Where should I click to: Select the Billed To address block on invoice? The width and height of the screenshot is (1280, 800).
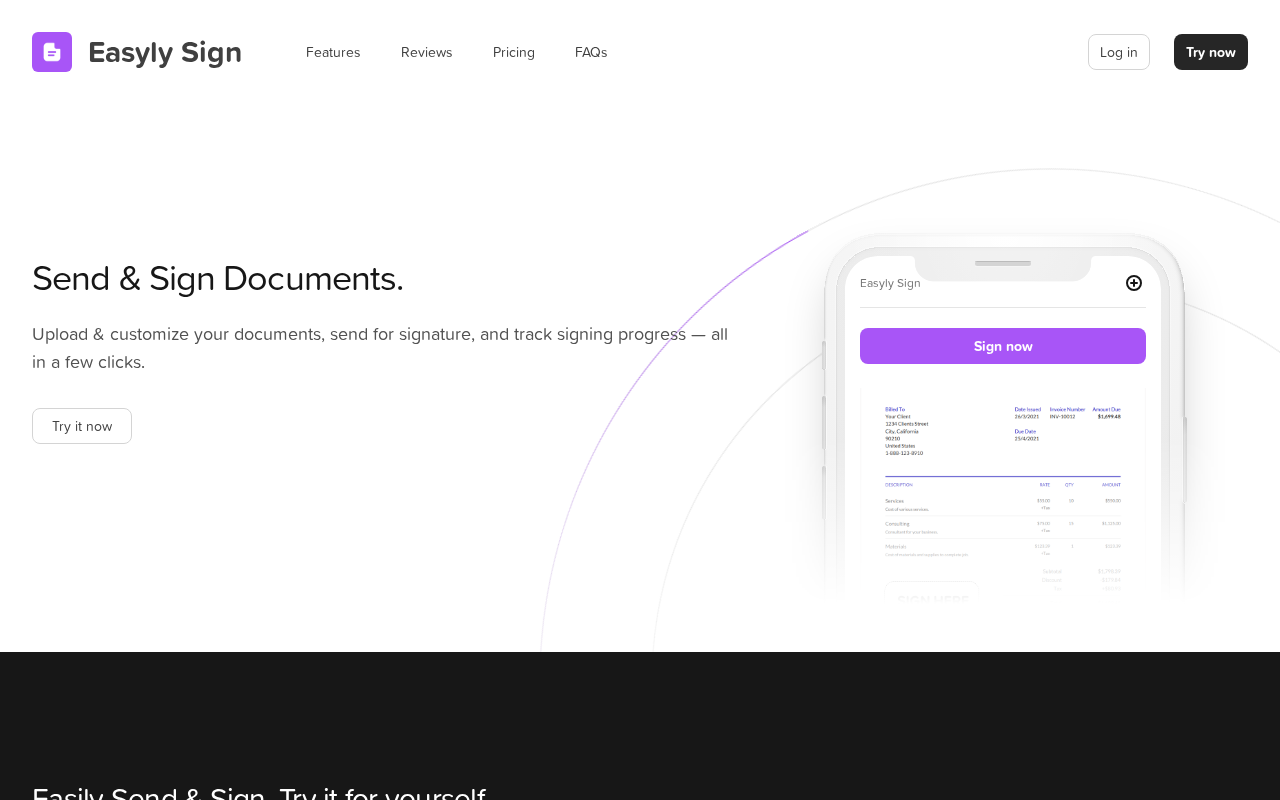pyautogui.click(x=907, y=431)
